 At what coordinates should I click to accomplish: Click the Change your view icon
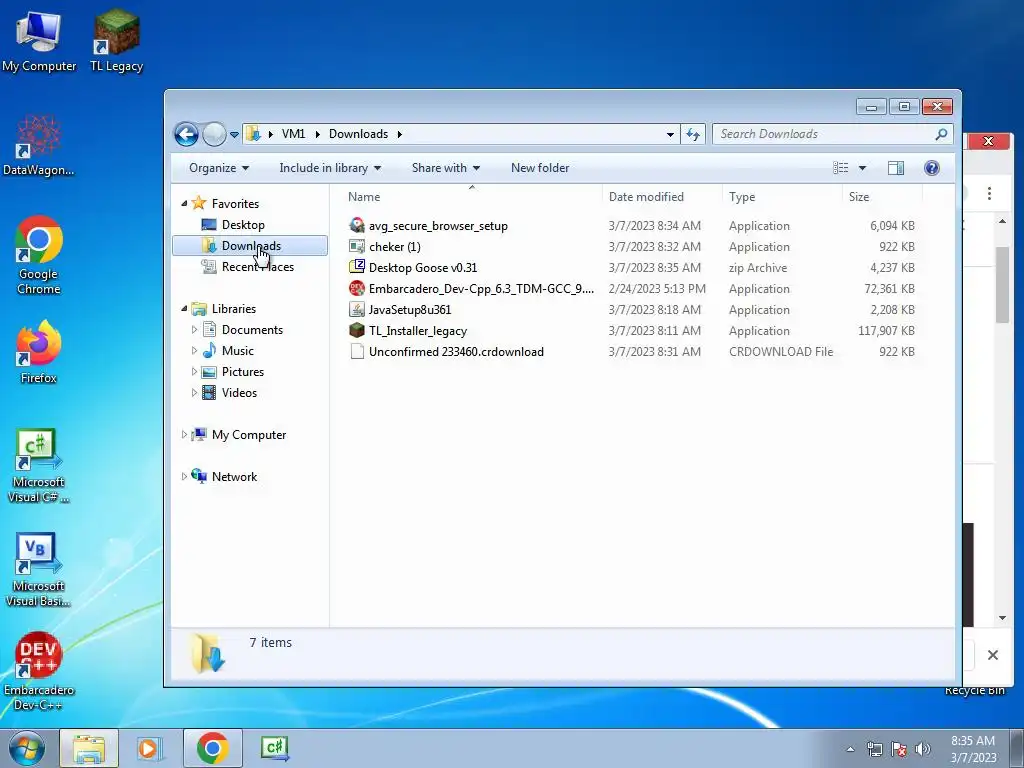pyautogui.click(x=840, y=168)
